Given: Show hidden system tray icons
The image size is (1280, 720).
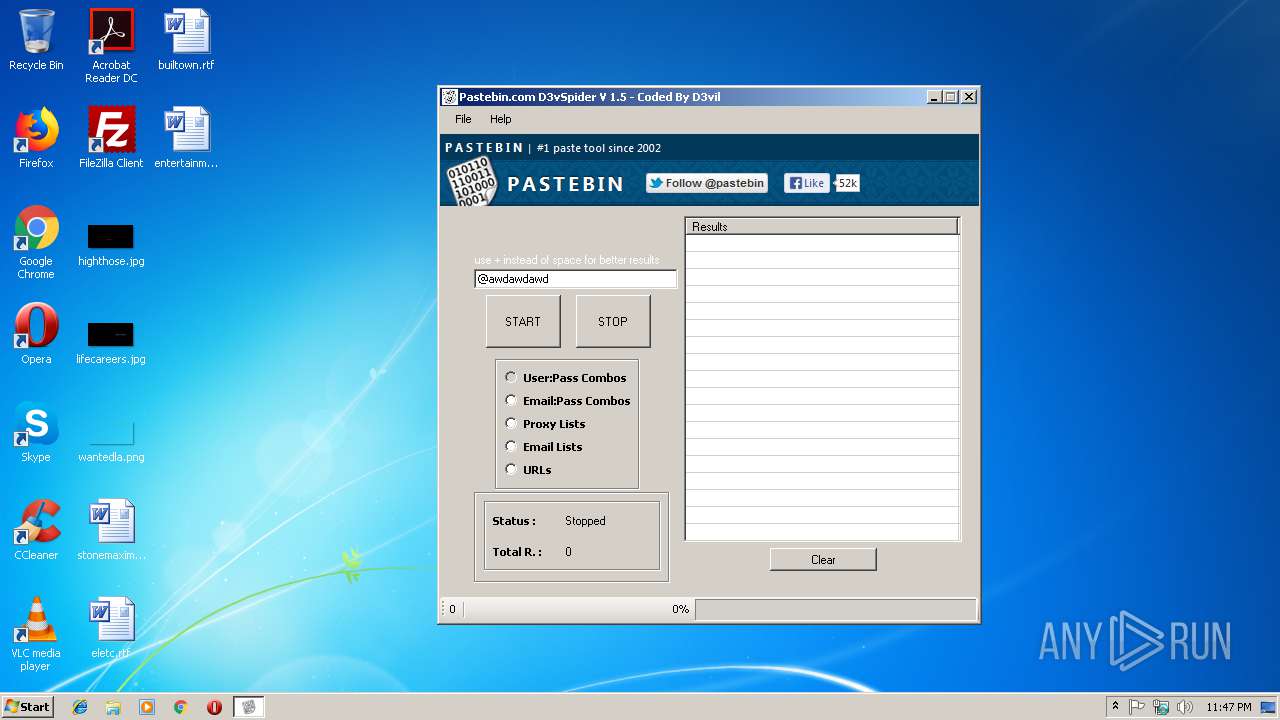Looking at the screenshot, I should click(x=1115, y=707).
